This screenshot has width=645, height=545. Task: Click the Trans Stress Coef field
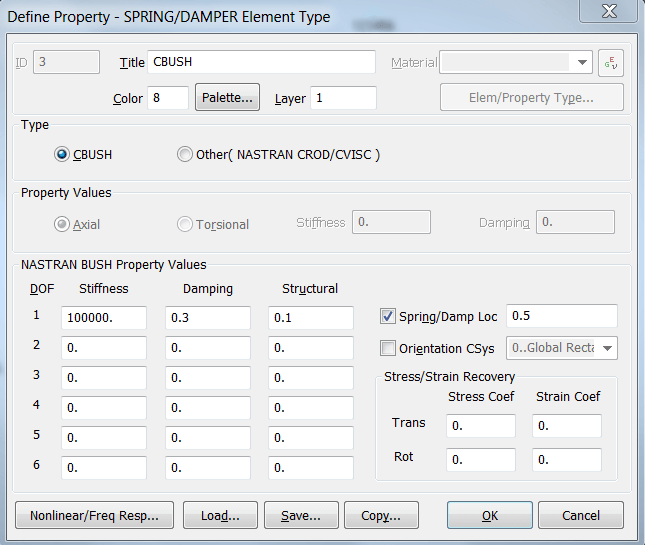pos(481,426)
